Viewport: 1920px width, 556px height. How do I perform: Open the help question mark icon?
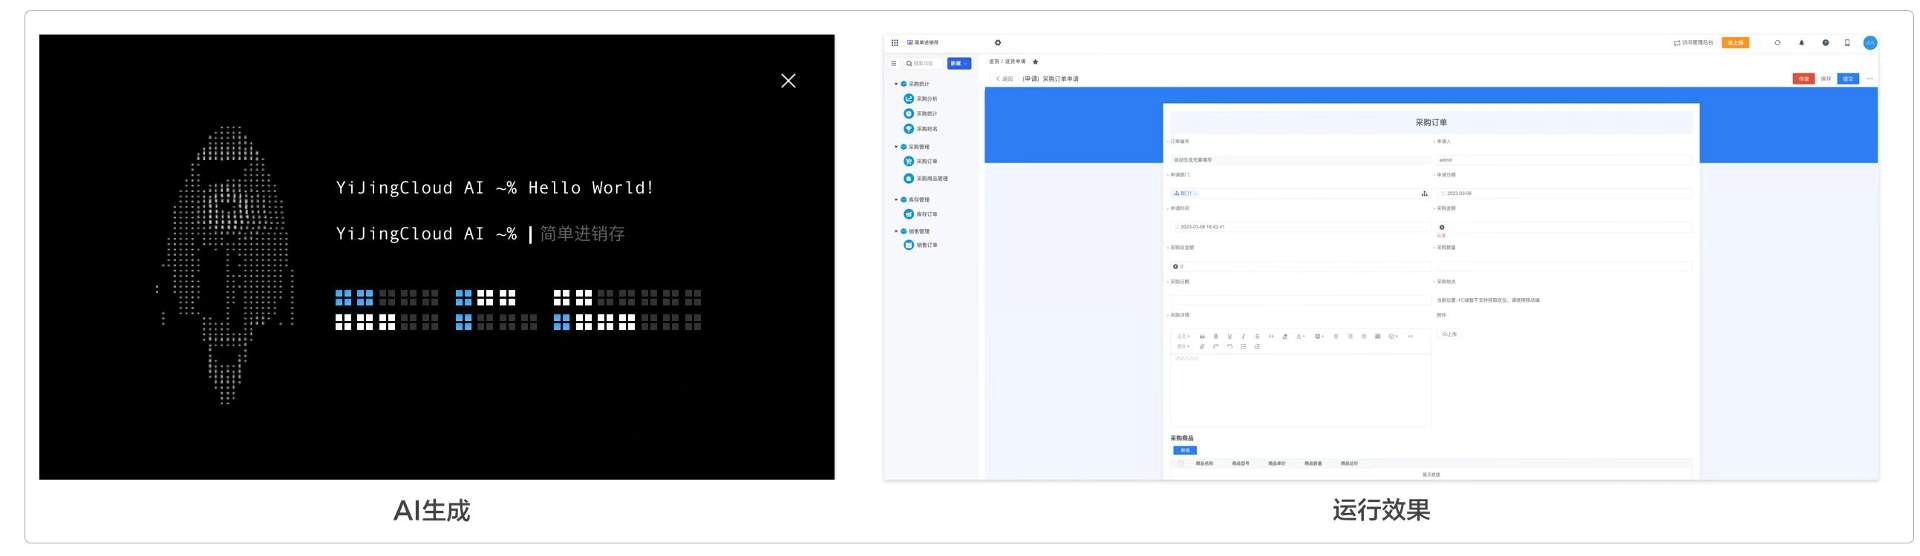pyautogui.click(x=1825, y=43)
